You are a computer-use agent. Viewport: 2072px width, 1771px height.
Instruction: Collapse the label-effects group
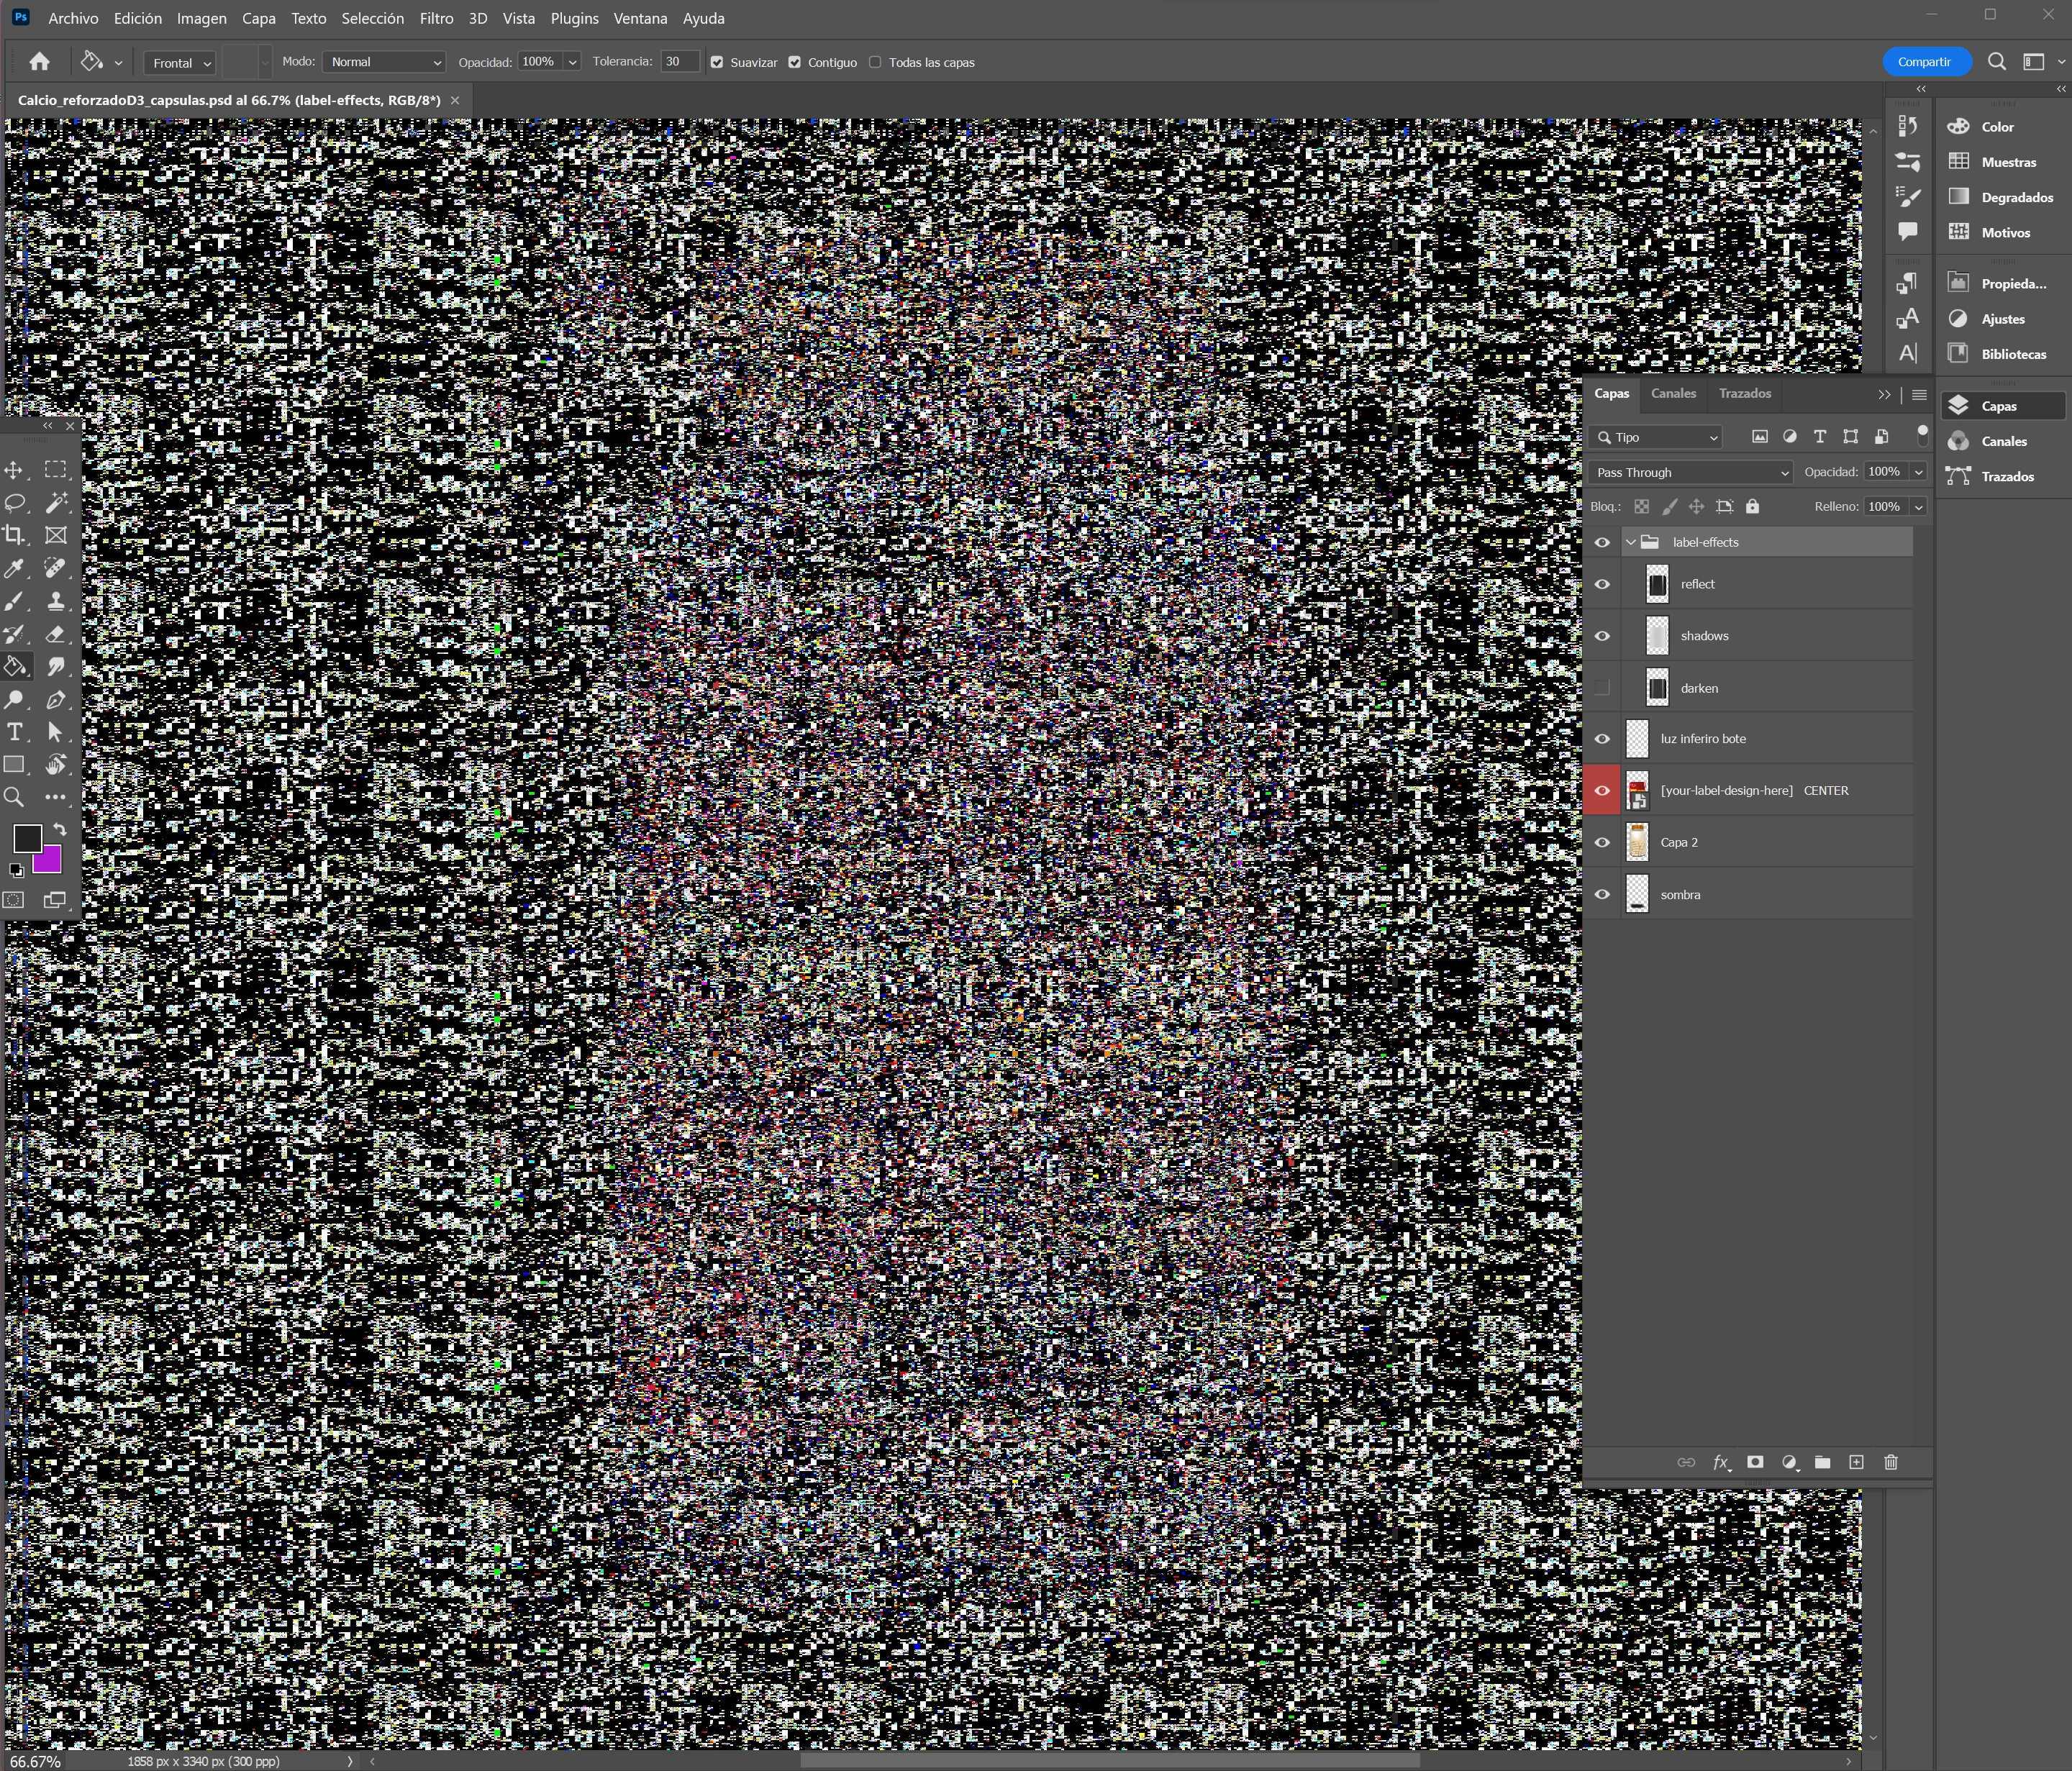click(1631, 542)
